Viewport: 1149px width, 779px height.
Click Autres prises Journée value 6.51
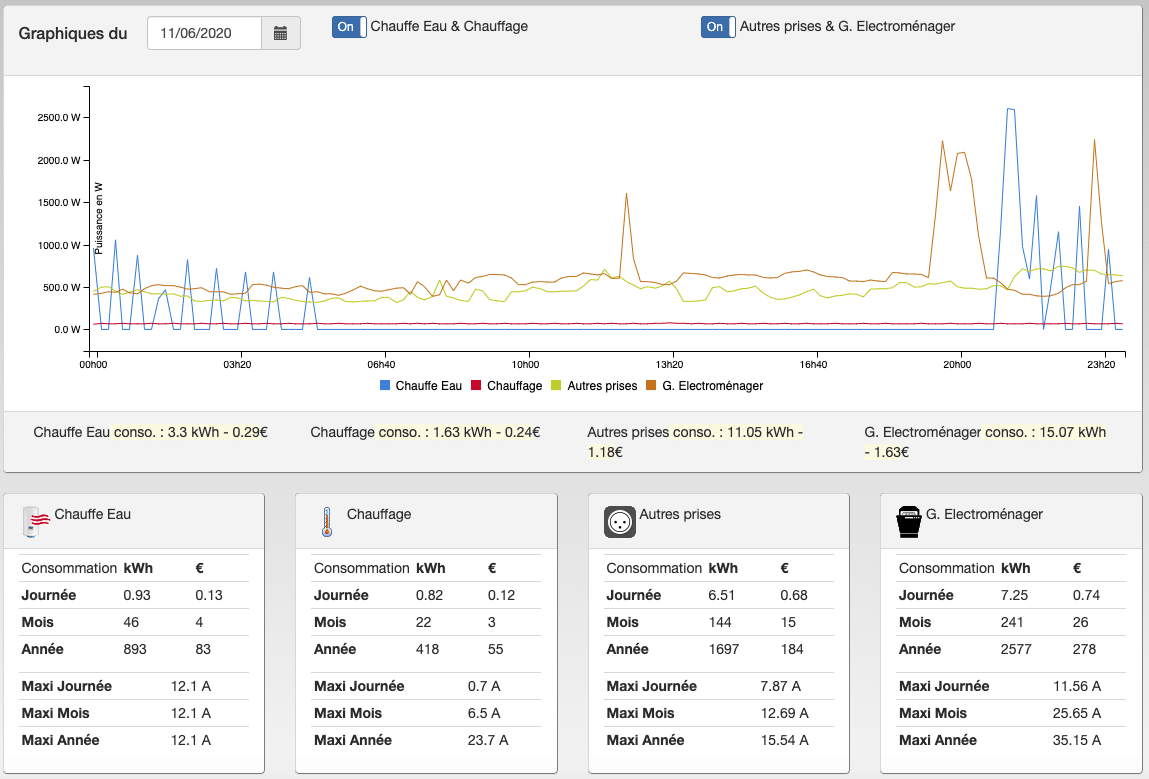722,595
